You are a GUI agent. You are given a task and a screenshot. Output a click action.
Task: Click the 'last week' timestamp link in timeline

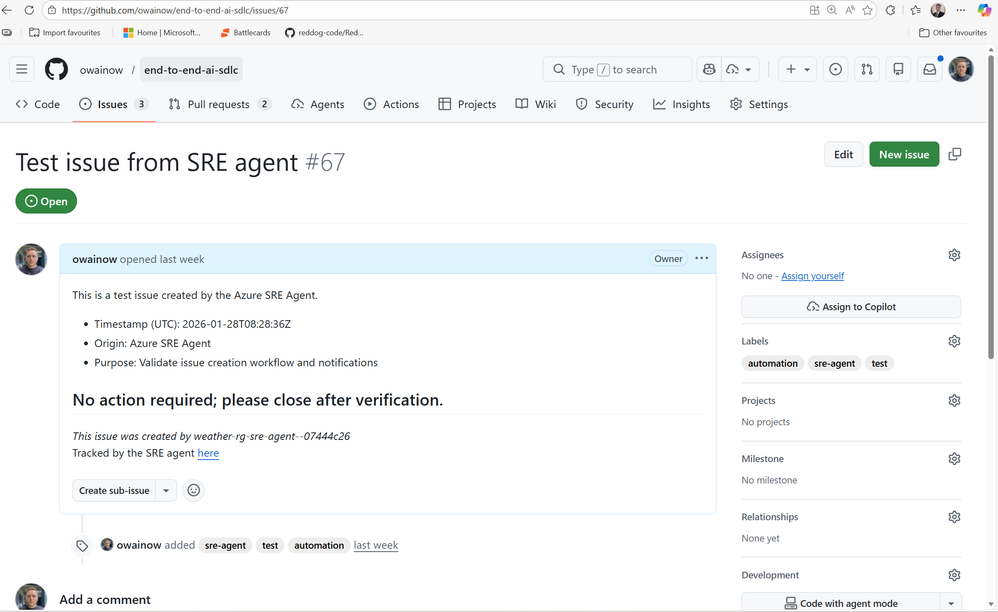[x=376, y=545]
